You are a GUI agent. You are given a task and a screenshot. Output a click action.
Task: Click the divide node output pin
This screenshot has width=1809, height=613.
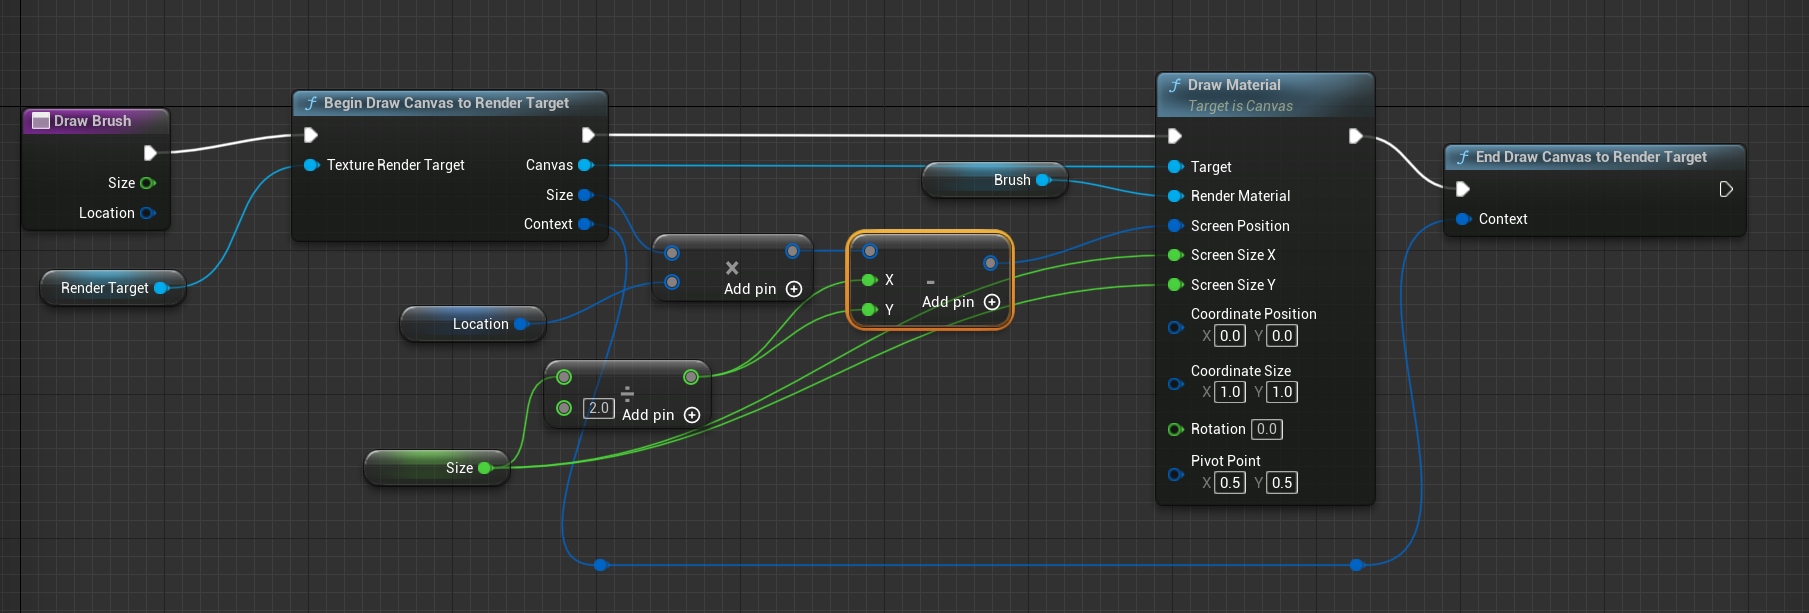691,377
